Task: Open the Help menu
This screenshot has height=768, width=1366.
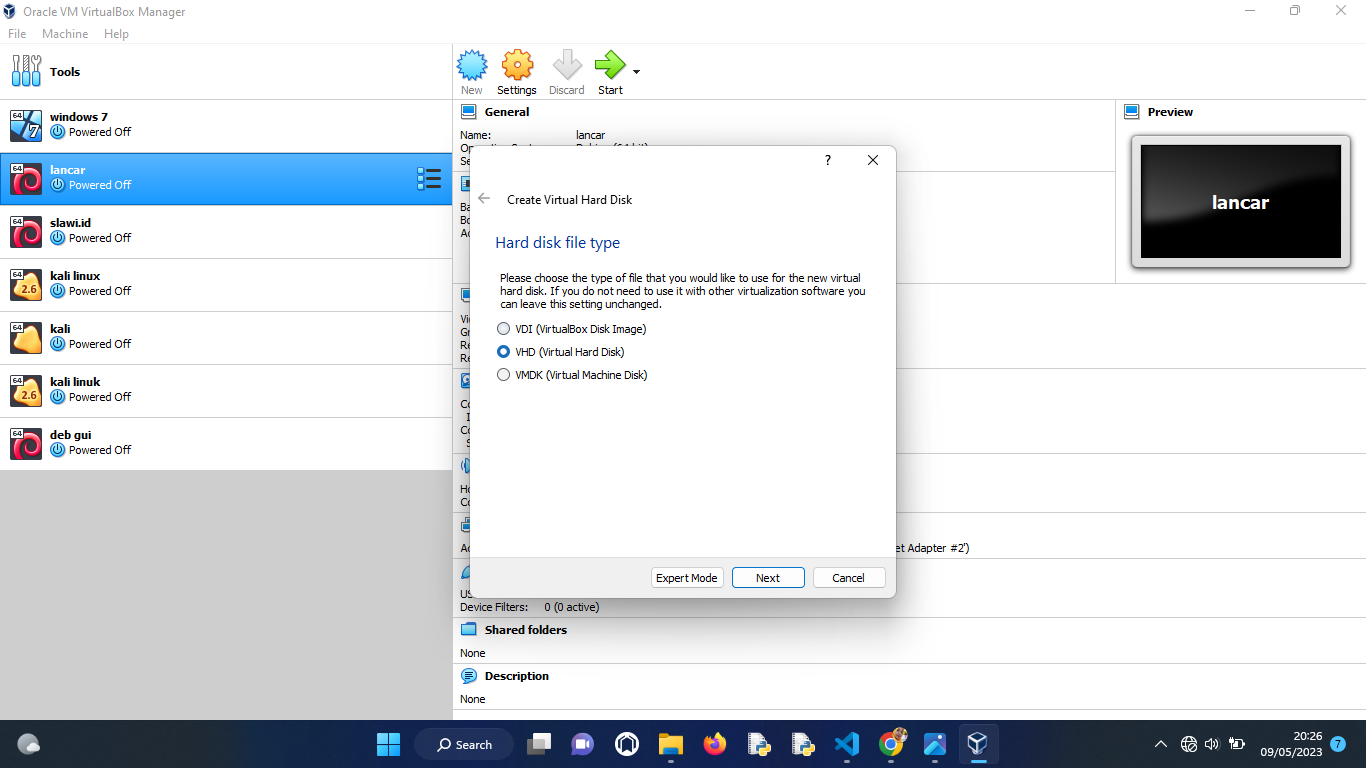Action: click(x=116, y=34)
